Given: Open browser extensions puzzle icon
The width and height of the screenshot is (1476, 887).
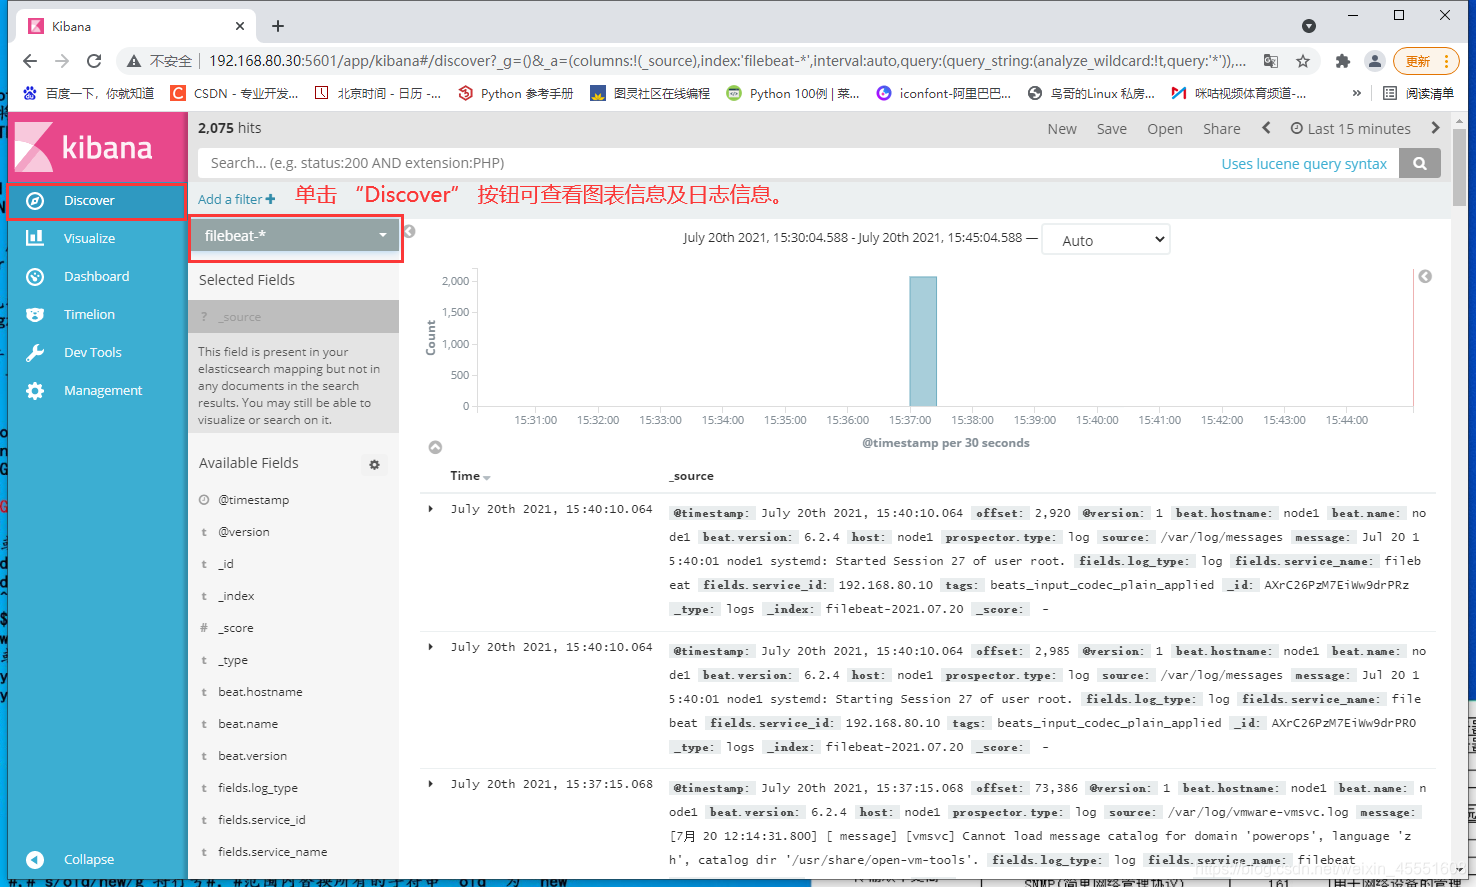Looking at the screenshot, I should tap(1343, 61).
